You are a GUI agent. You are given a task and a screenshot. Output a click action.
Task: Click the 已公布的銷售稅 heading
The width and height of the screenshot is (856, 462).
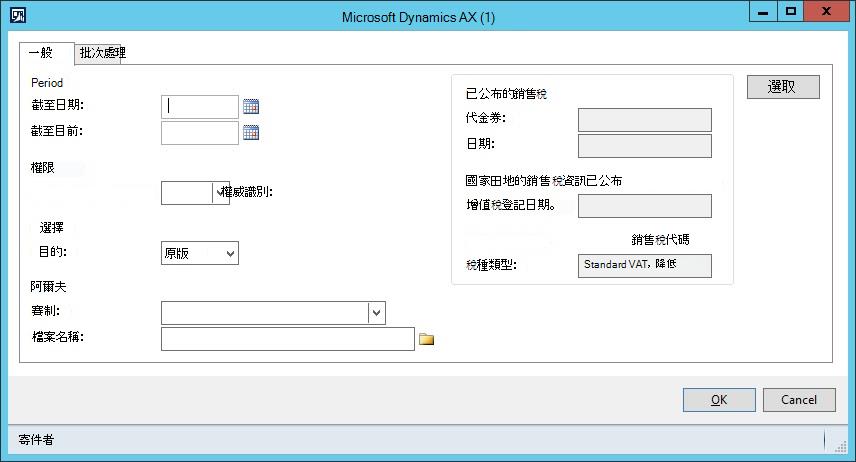point(506,94)
